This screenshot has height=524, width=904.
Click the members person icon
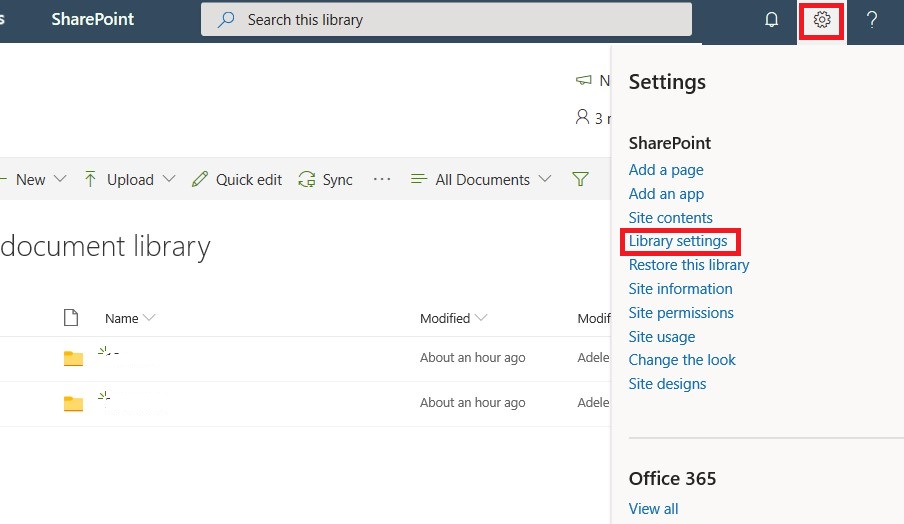[582, 117]
